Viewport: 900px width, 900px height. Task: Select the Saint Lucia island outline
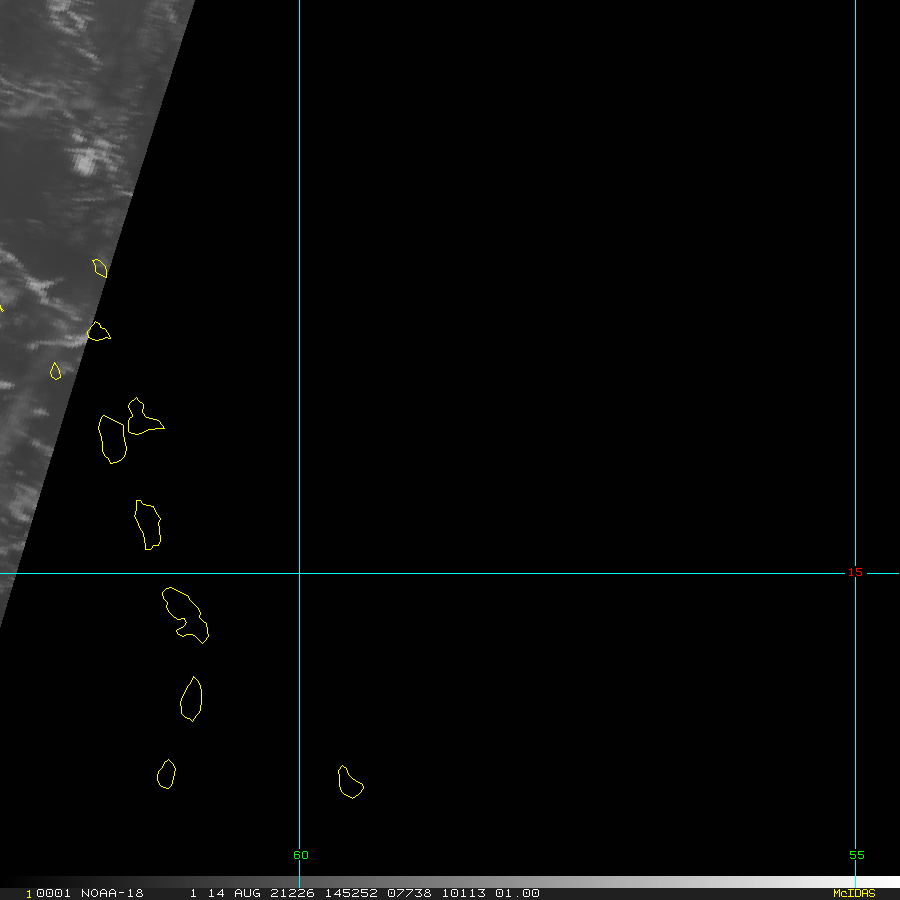(191, 698)
